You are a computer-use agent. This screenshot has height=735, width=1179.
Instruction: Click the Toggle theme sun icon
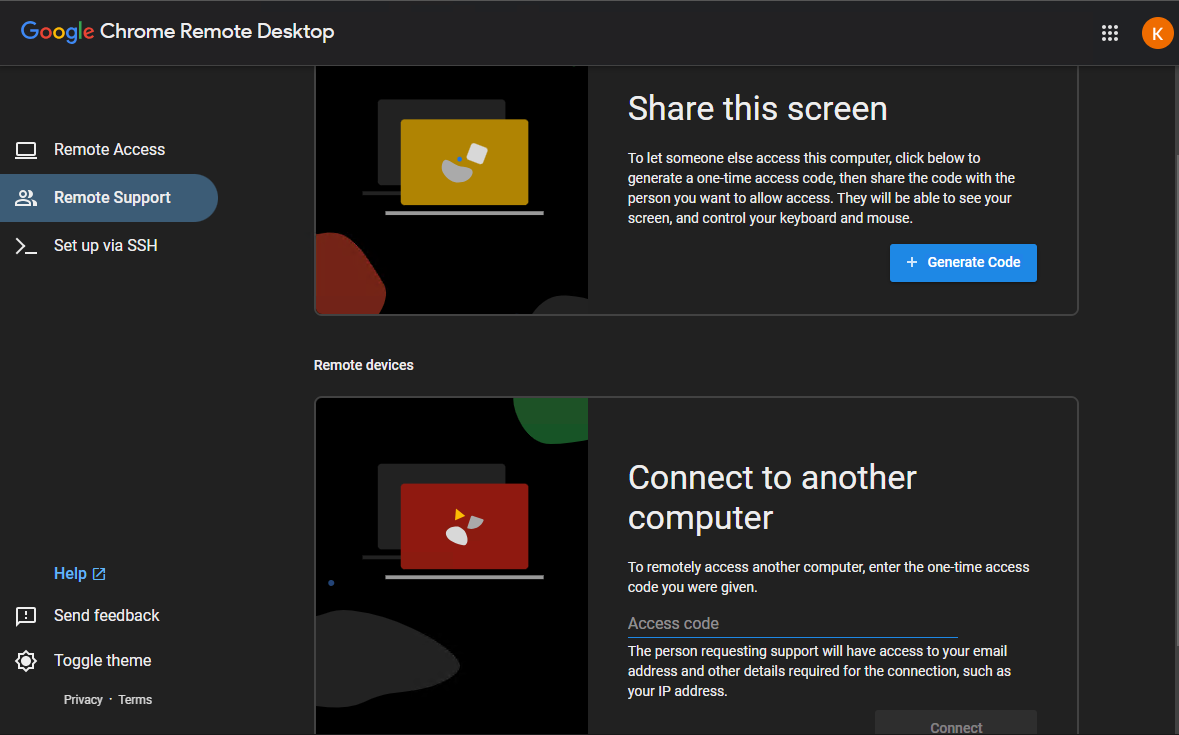pos(25,660)
